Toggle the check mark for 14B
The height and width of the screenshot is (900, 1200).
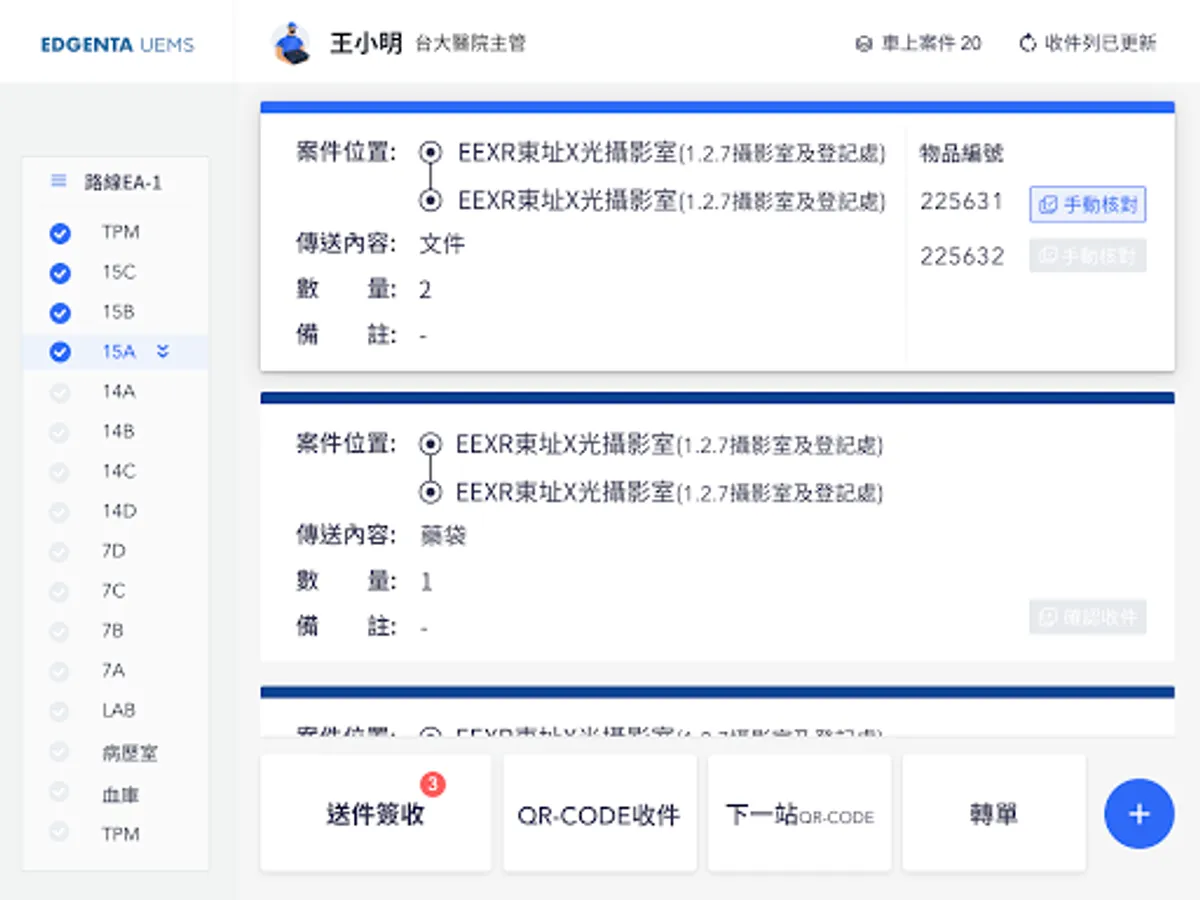point(60,433)
